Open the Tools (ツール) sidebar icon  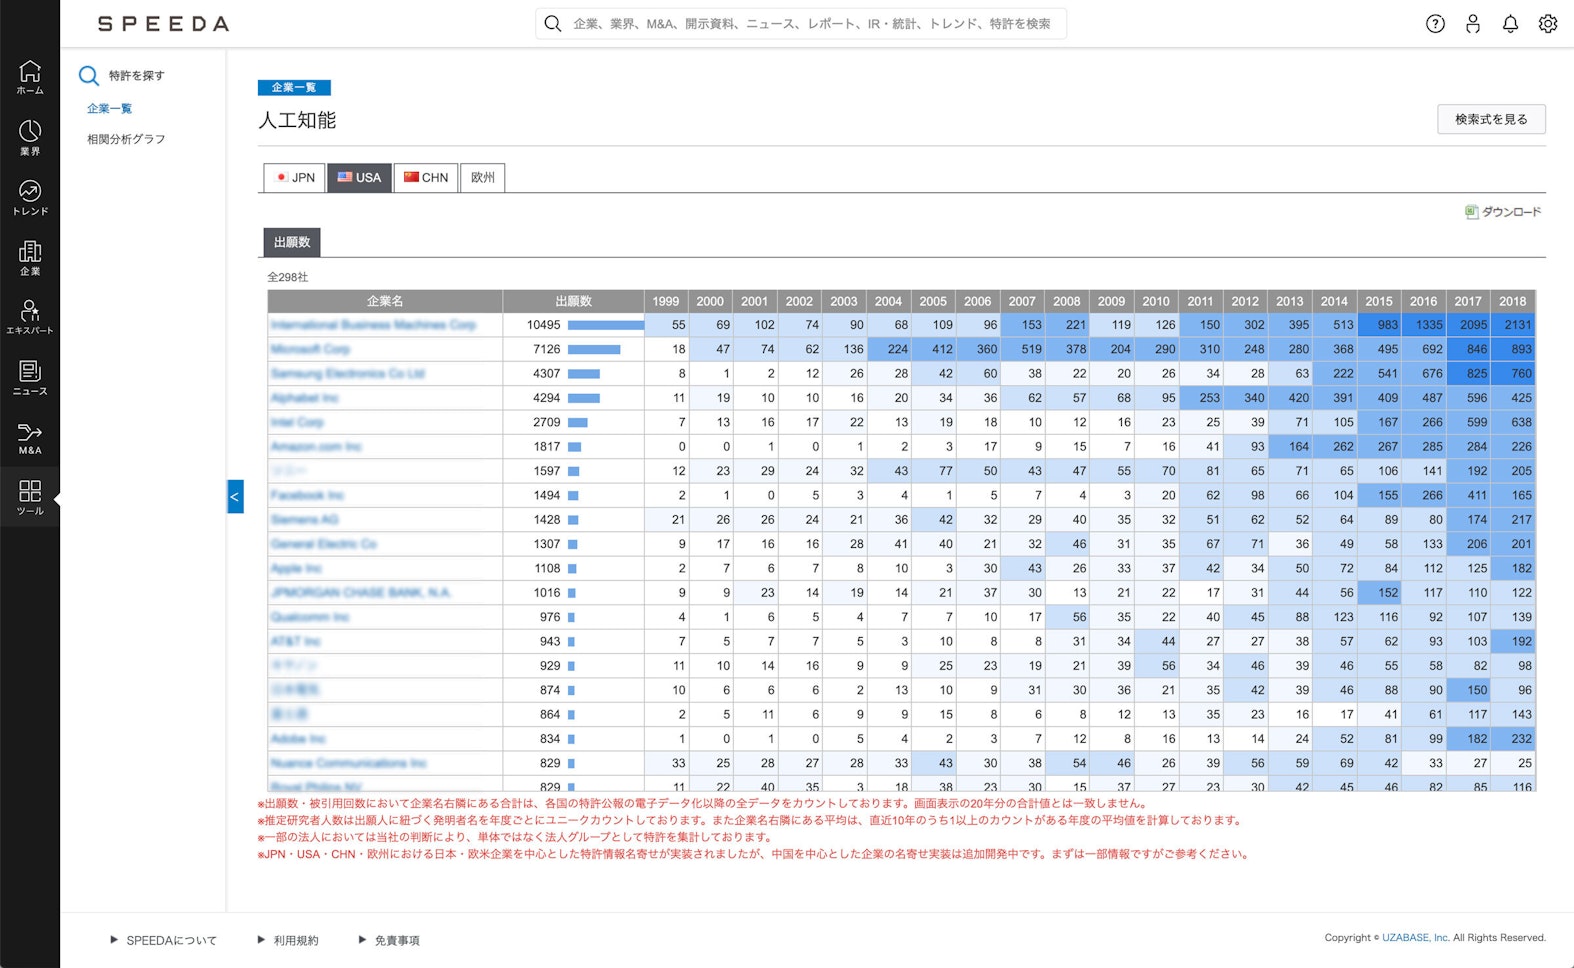tap(30, 497)
